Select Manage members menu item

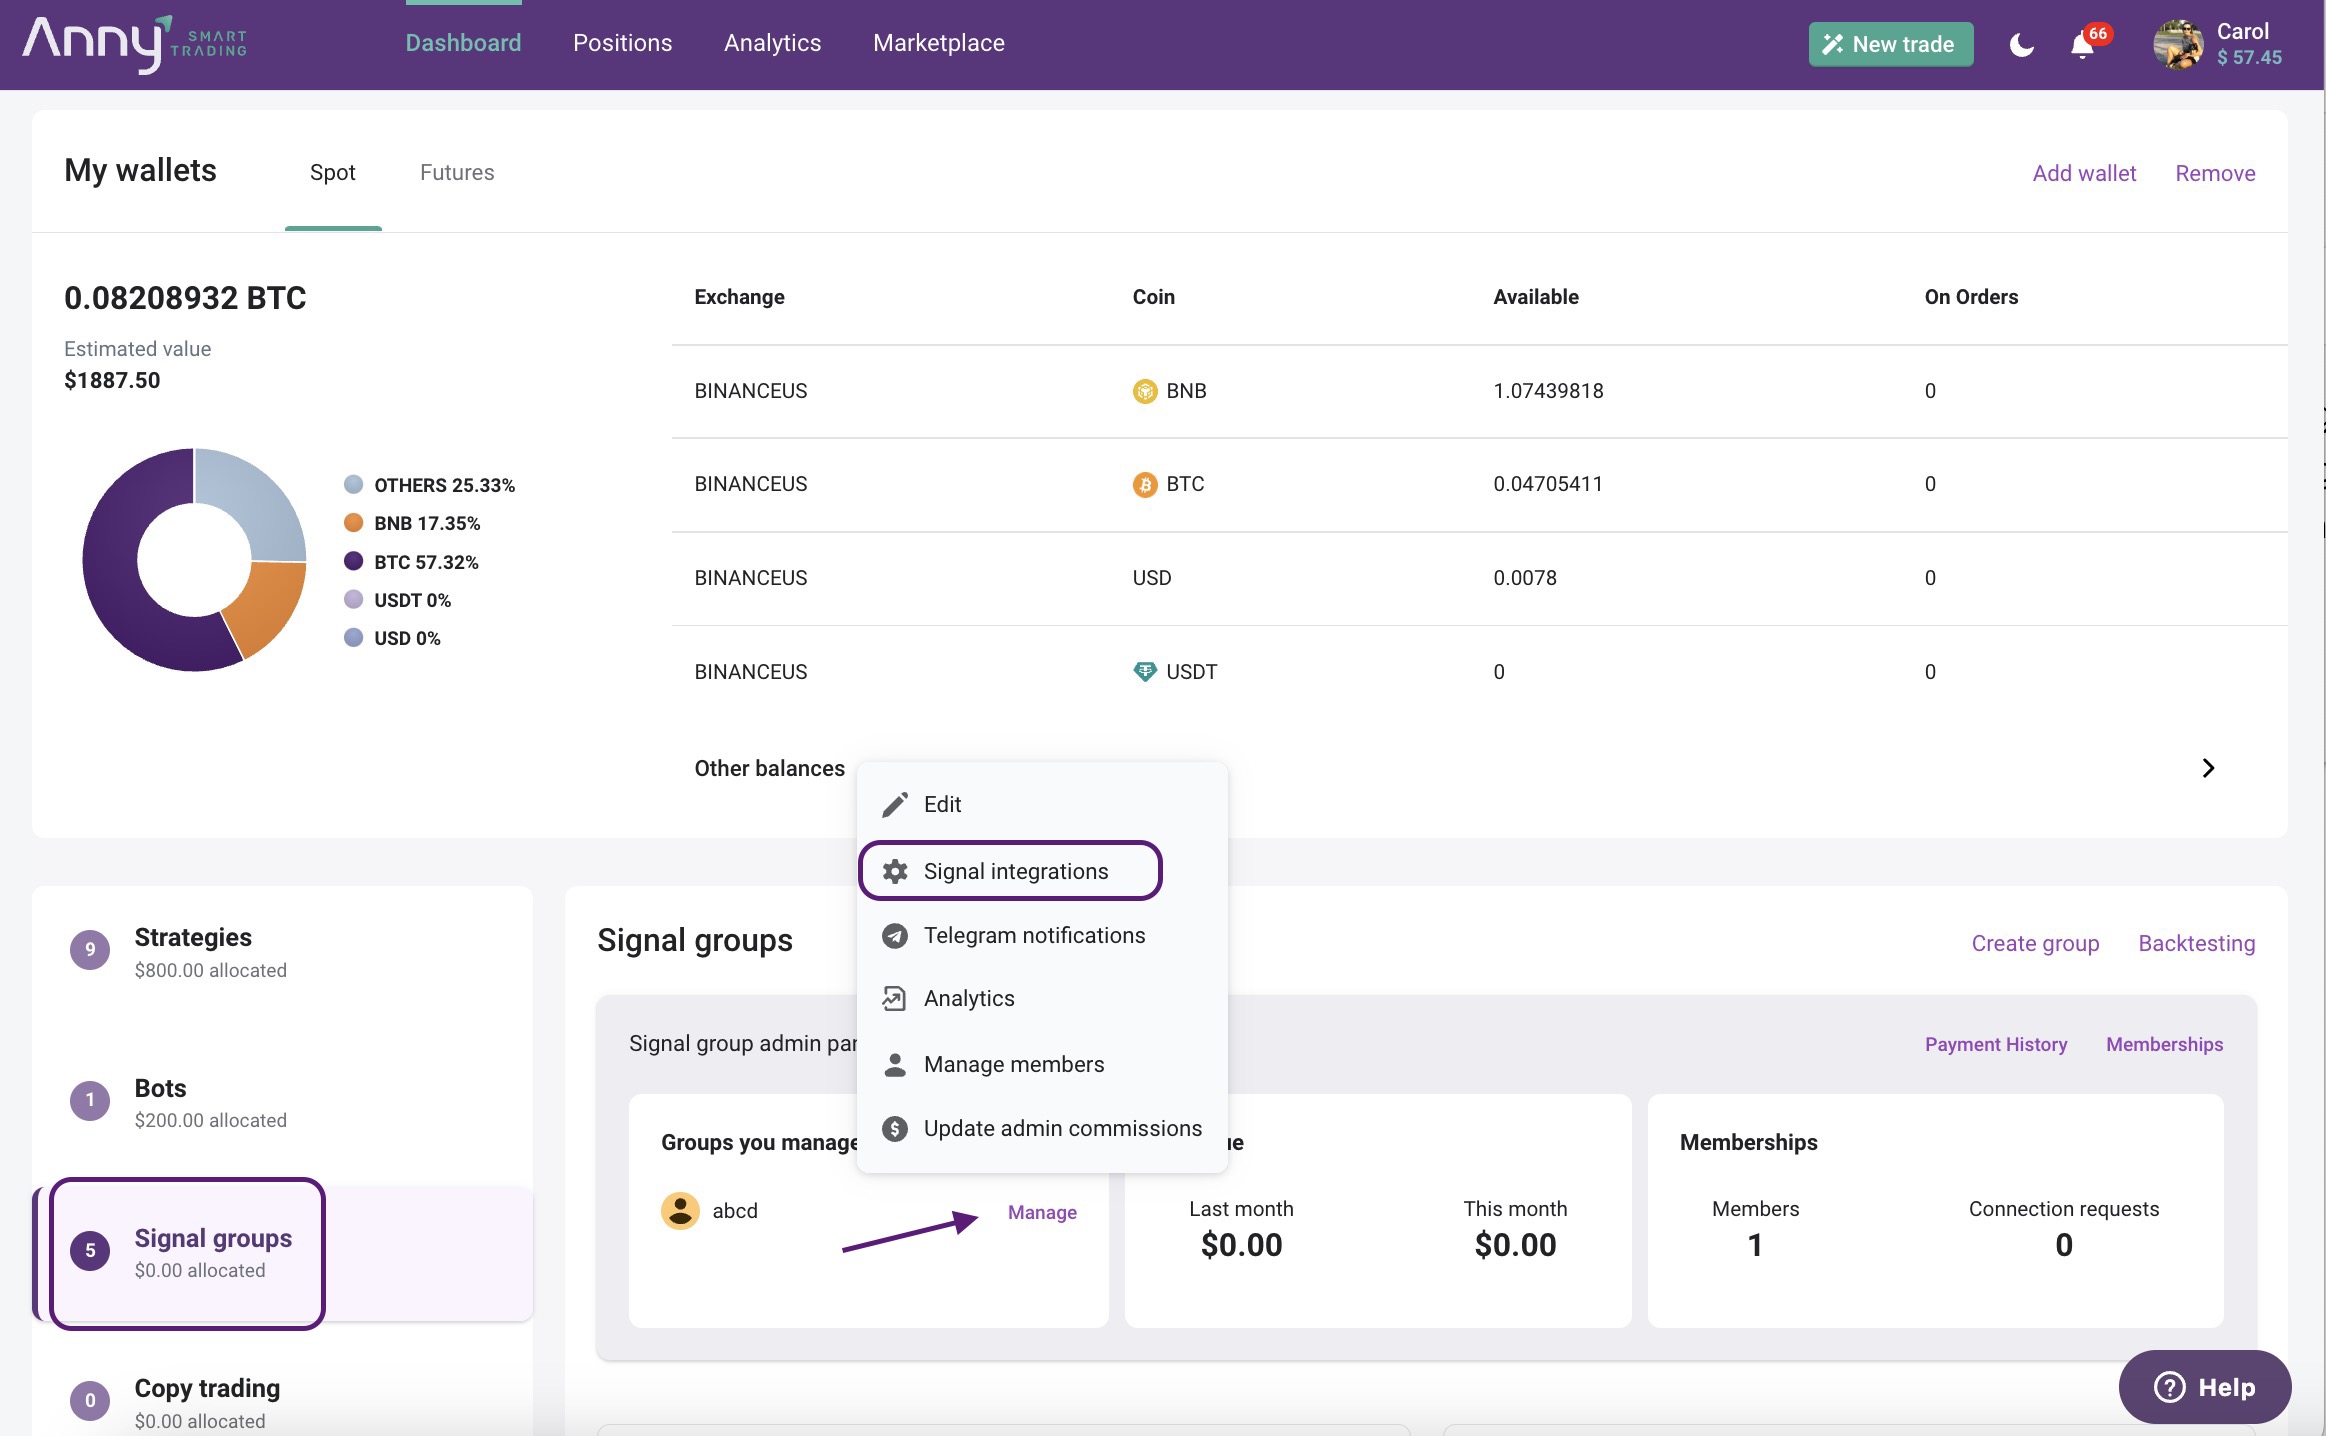1013,1064
